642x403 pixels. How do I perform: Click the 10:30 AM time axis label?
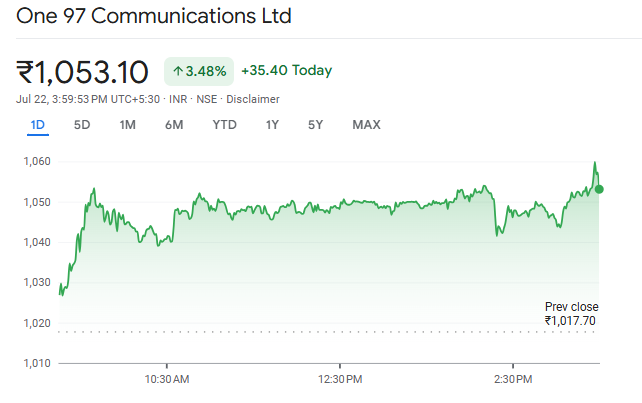pos(167,379)
